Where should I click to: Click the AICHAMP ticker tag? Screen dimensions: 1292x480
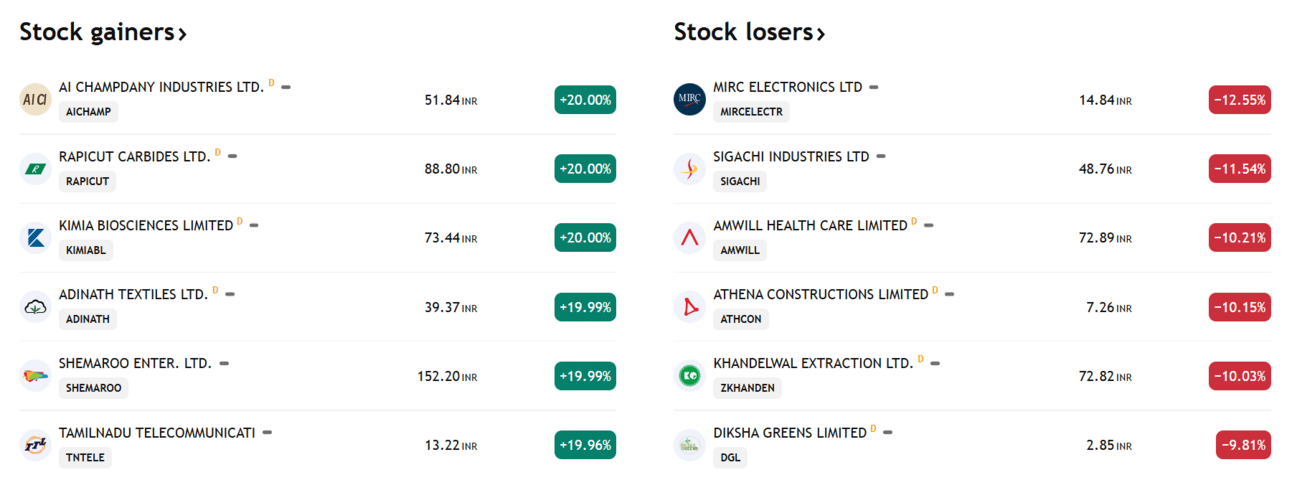click(x=88, y=112)
